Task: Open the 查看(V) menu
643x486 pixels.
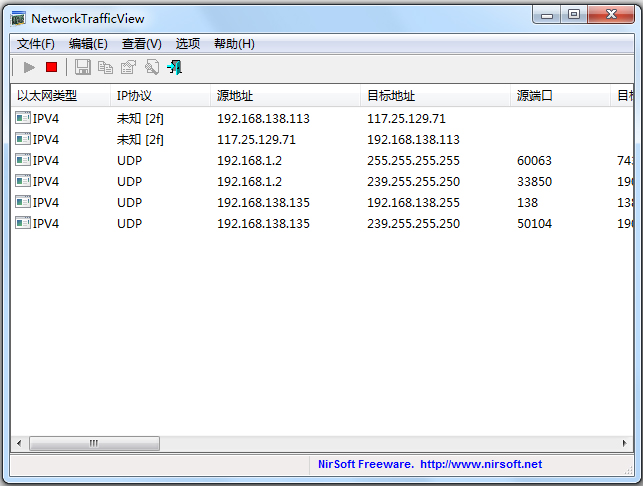Action: click(x=141, y=43)
